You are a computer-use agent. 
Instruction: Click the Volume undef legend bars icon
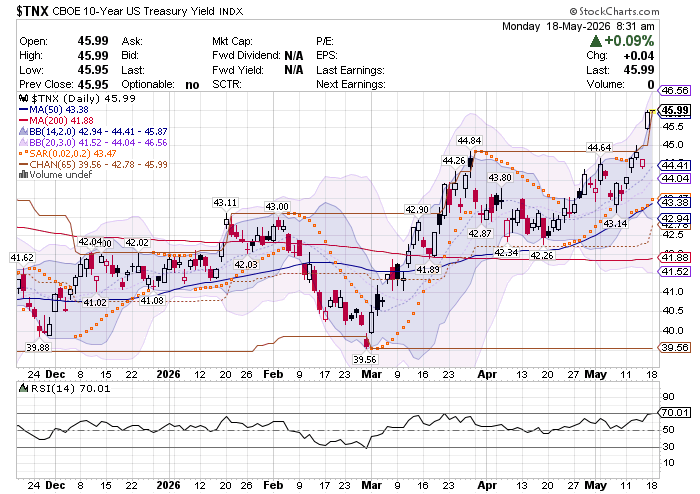click(24, 174)
